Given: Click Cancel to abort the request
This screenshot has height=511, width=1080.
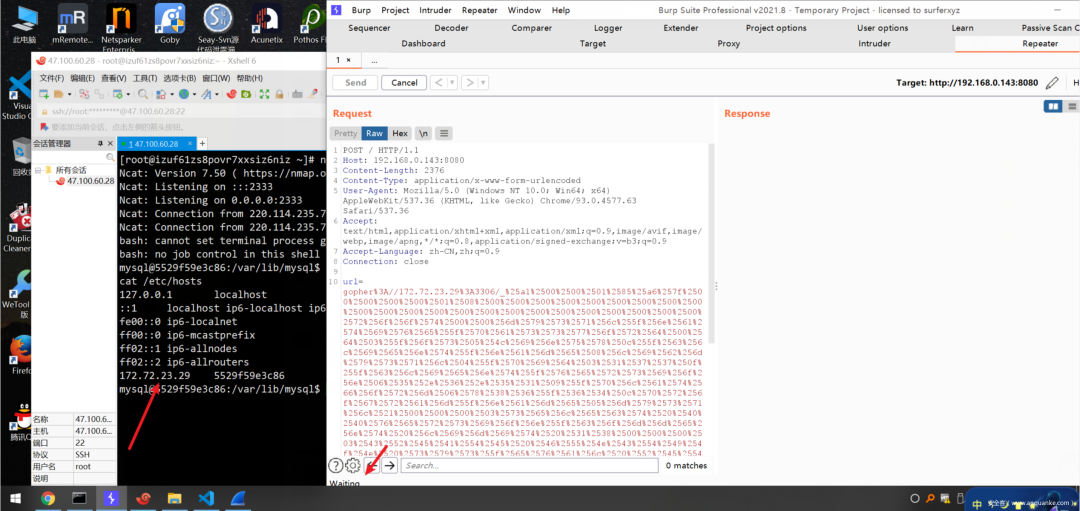Looking at the screenshot, I should (x=404, y=83).
